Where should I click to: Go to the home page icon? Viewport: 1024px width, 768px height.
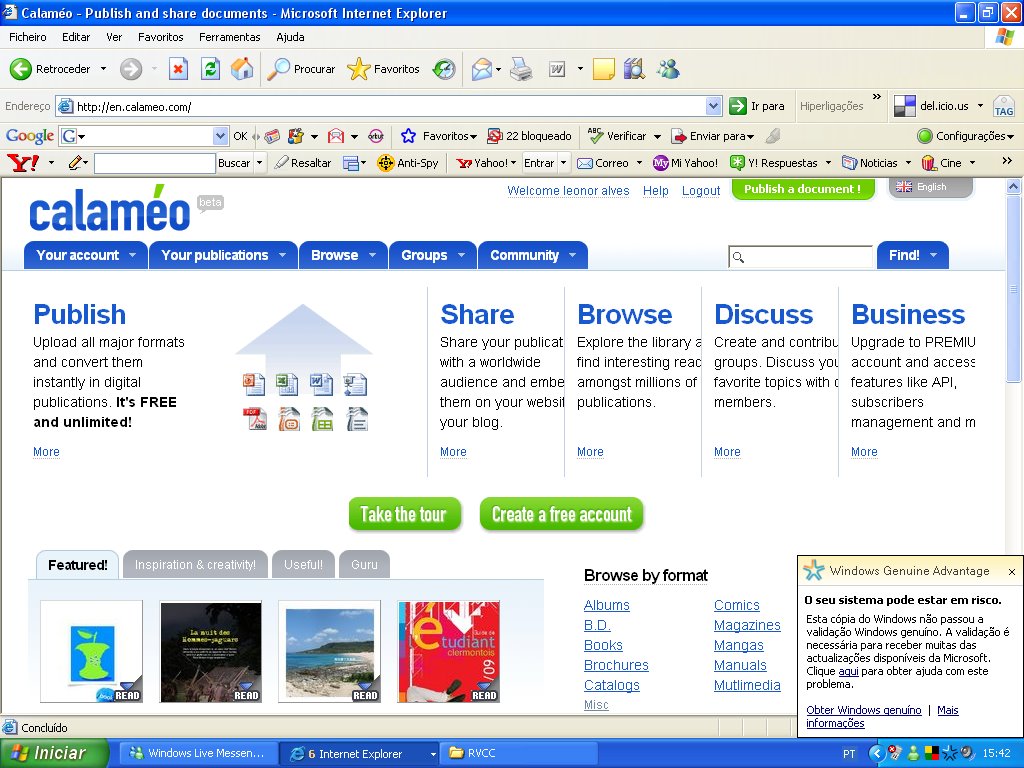point(242,69)
